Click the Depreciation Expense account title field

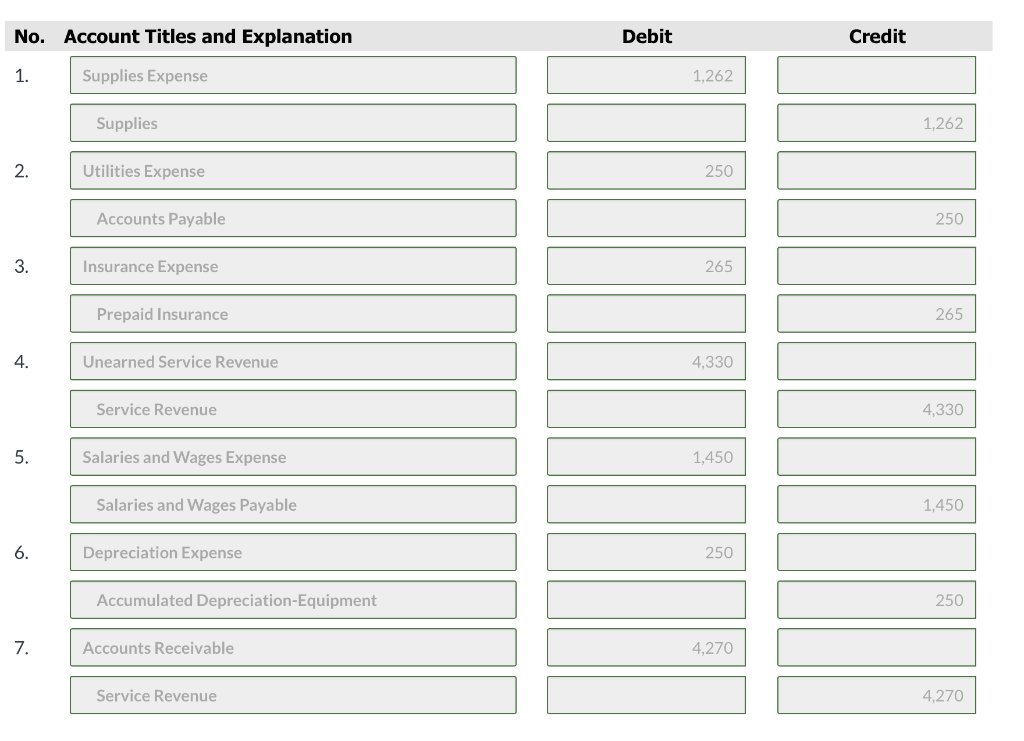point(292,552)
